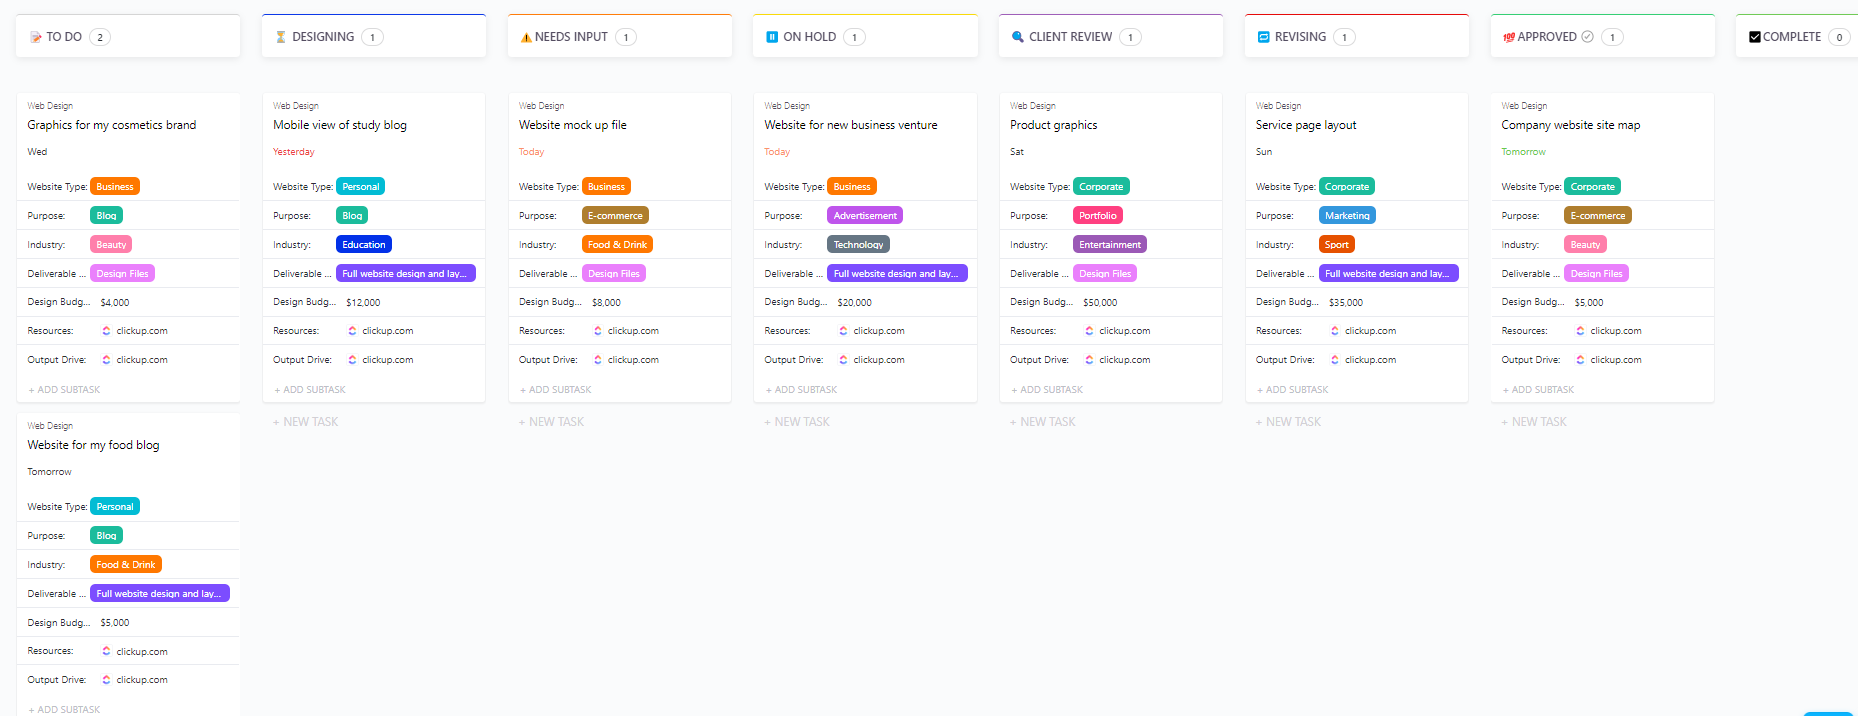Click the TO DO column notepad icon
The width and height of the screenshot is (1858, 716).
(x=36, y=37)
